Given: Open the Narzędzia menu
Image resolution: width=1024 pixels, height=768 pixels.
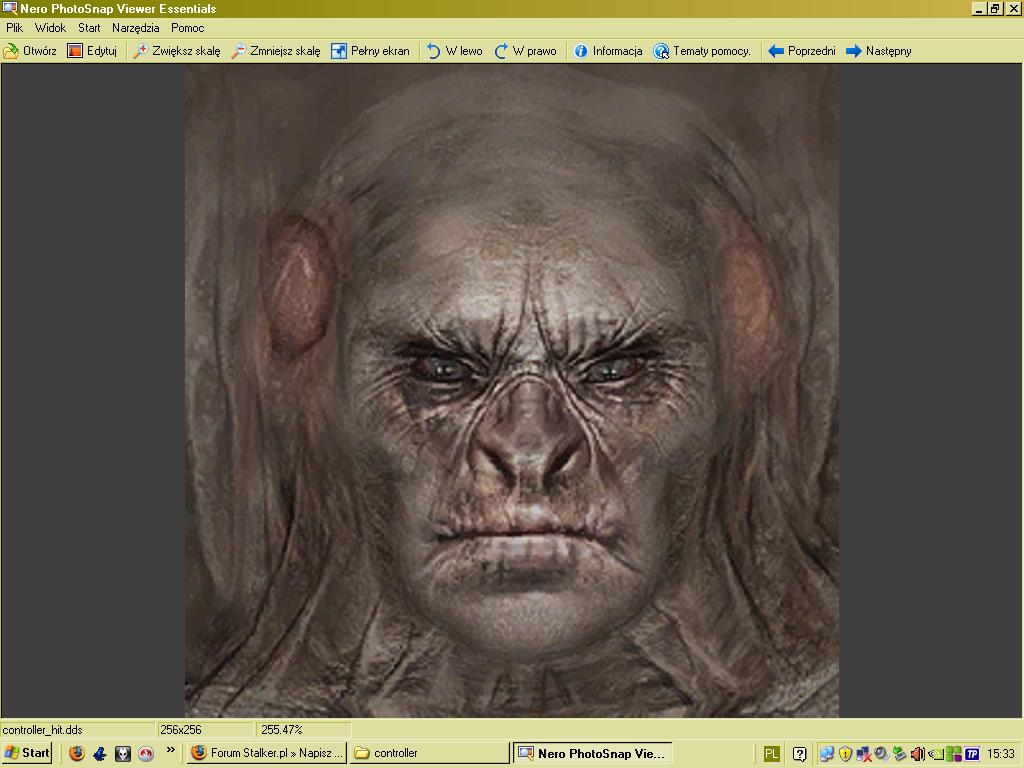Looking at the screenshot, I should click(135, 28).
